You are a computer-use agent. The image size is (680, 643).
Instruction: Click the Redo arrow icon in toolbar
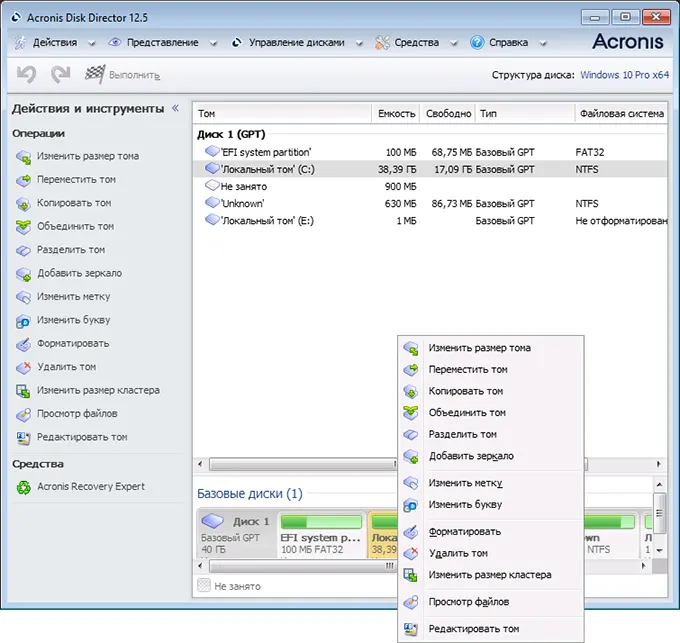click(60, 75)
